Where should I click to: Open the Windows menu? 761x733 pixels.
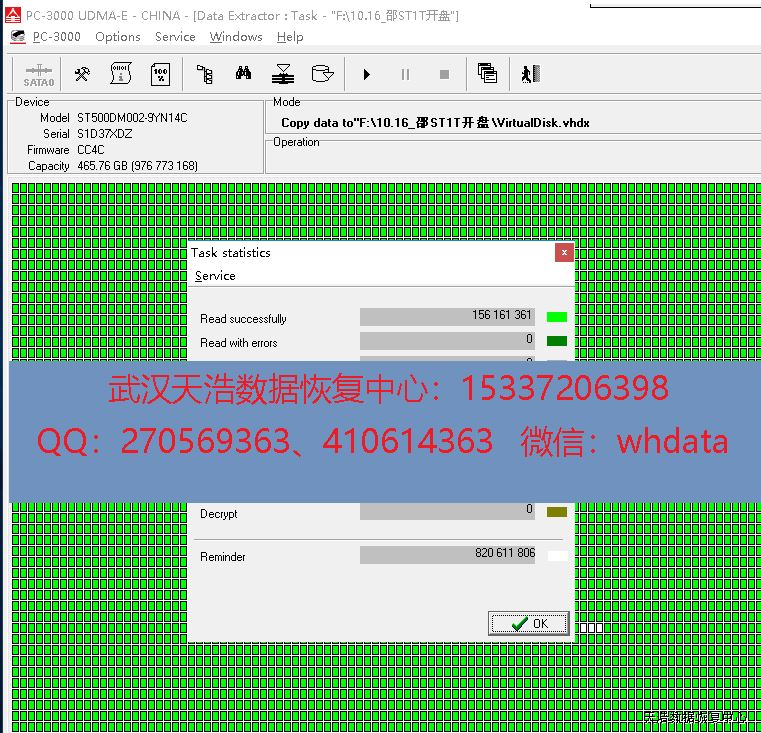[x=236, y=37]
